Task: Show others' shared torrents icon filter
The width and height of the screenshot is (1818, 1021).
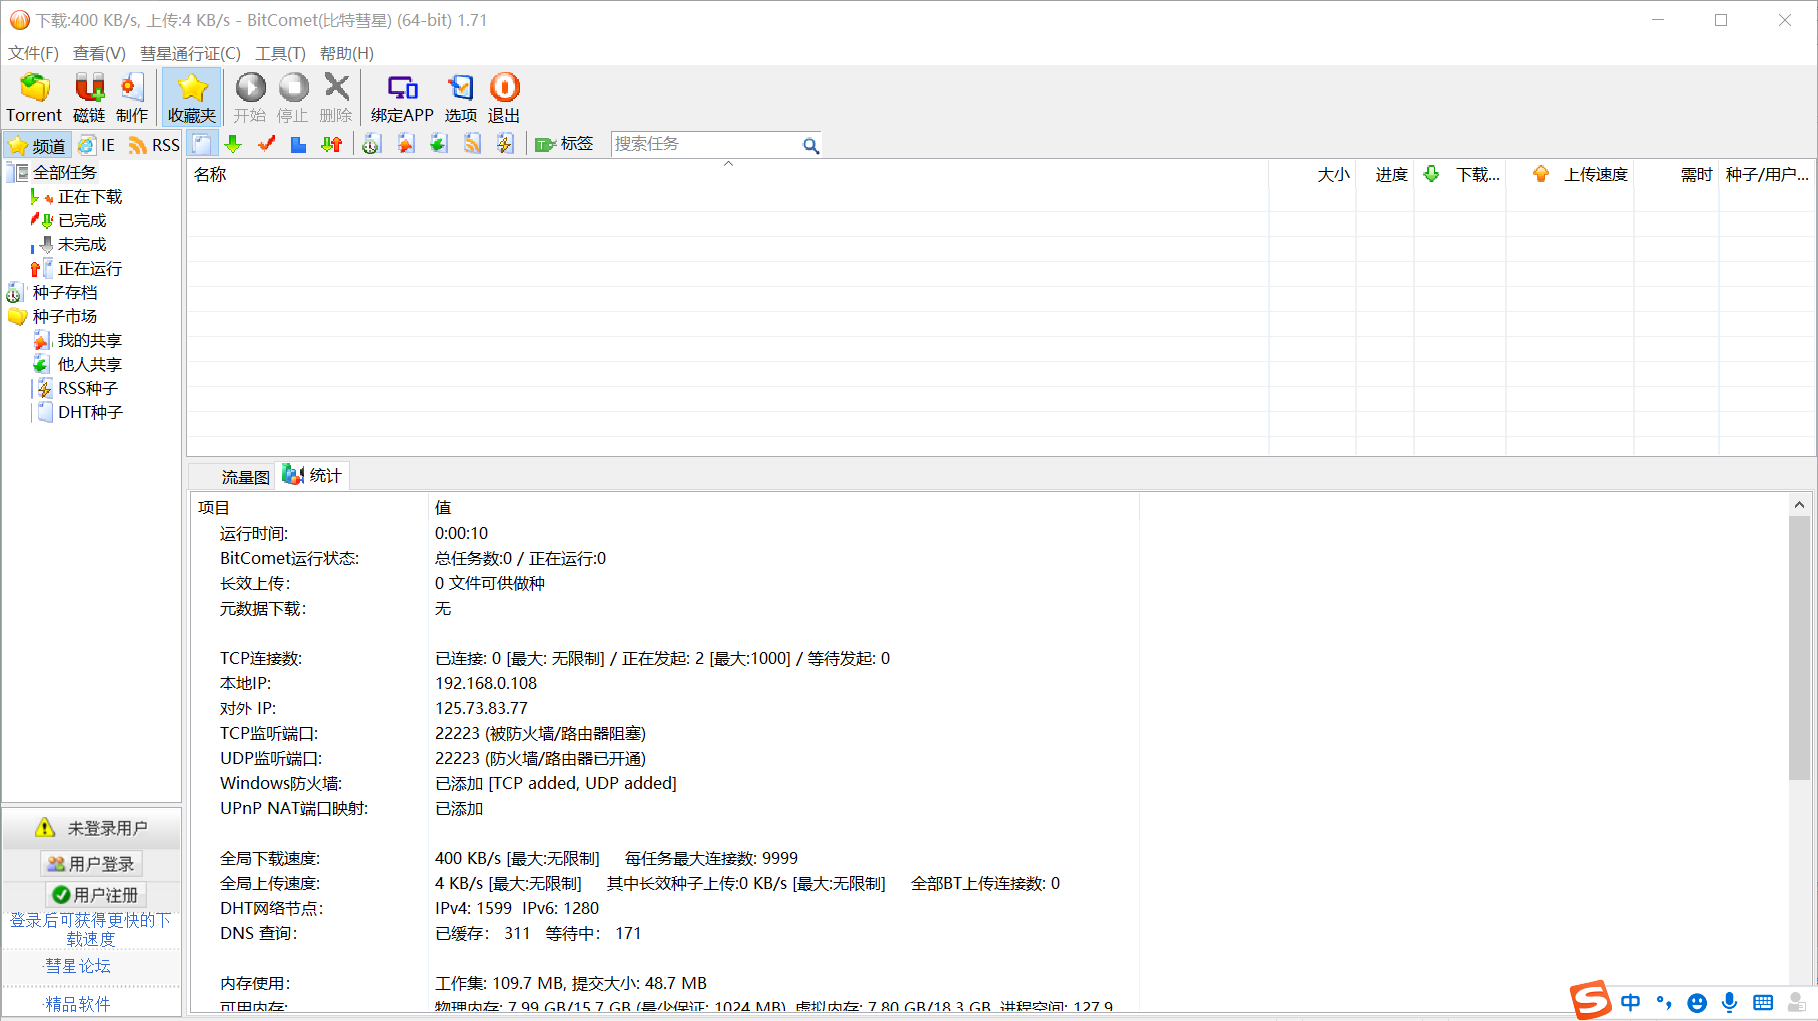Action: coord(438,144)
